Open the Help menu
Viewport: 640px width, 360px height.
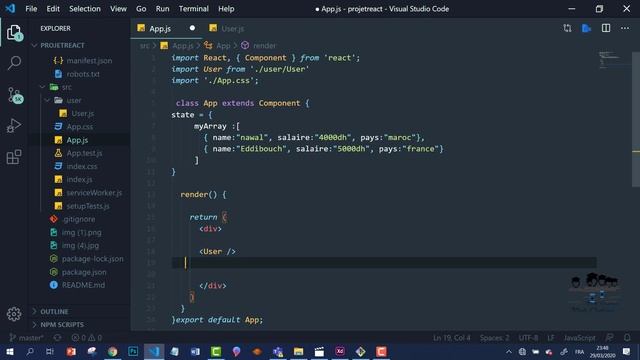[x=226, y=9]
